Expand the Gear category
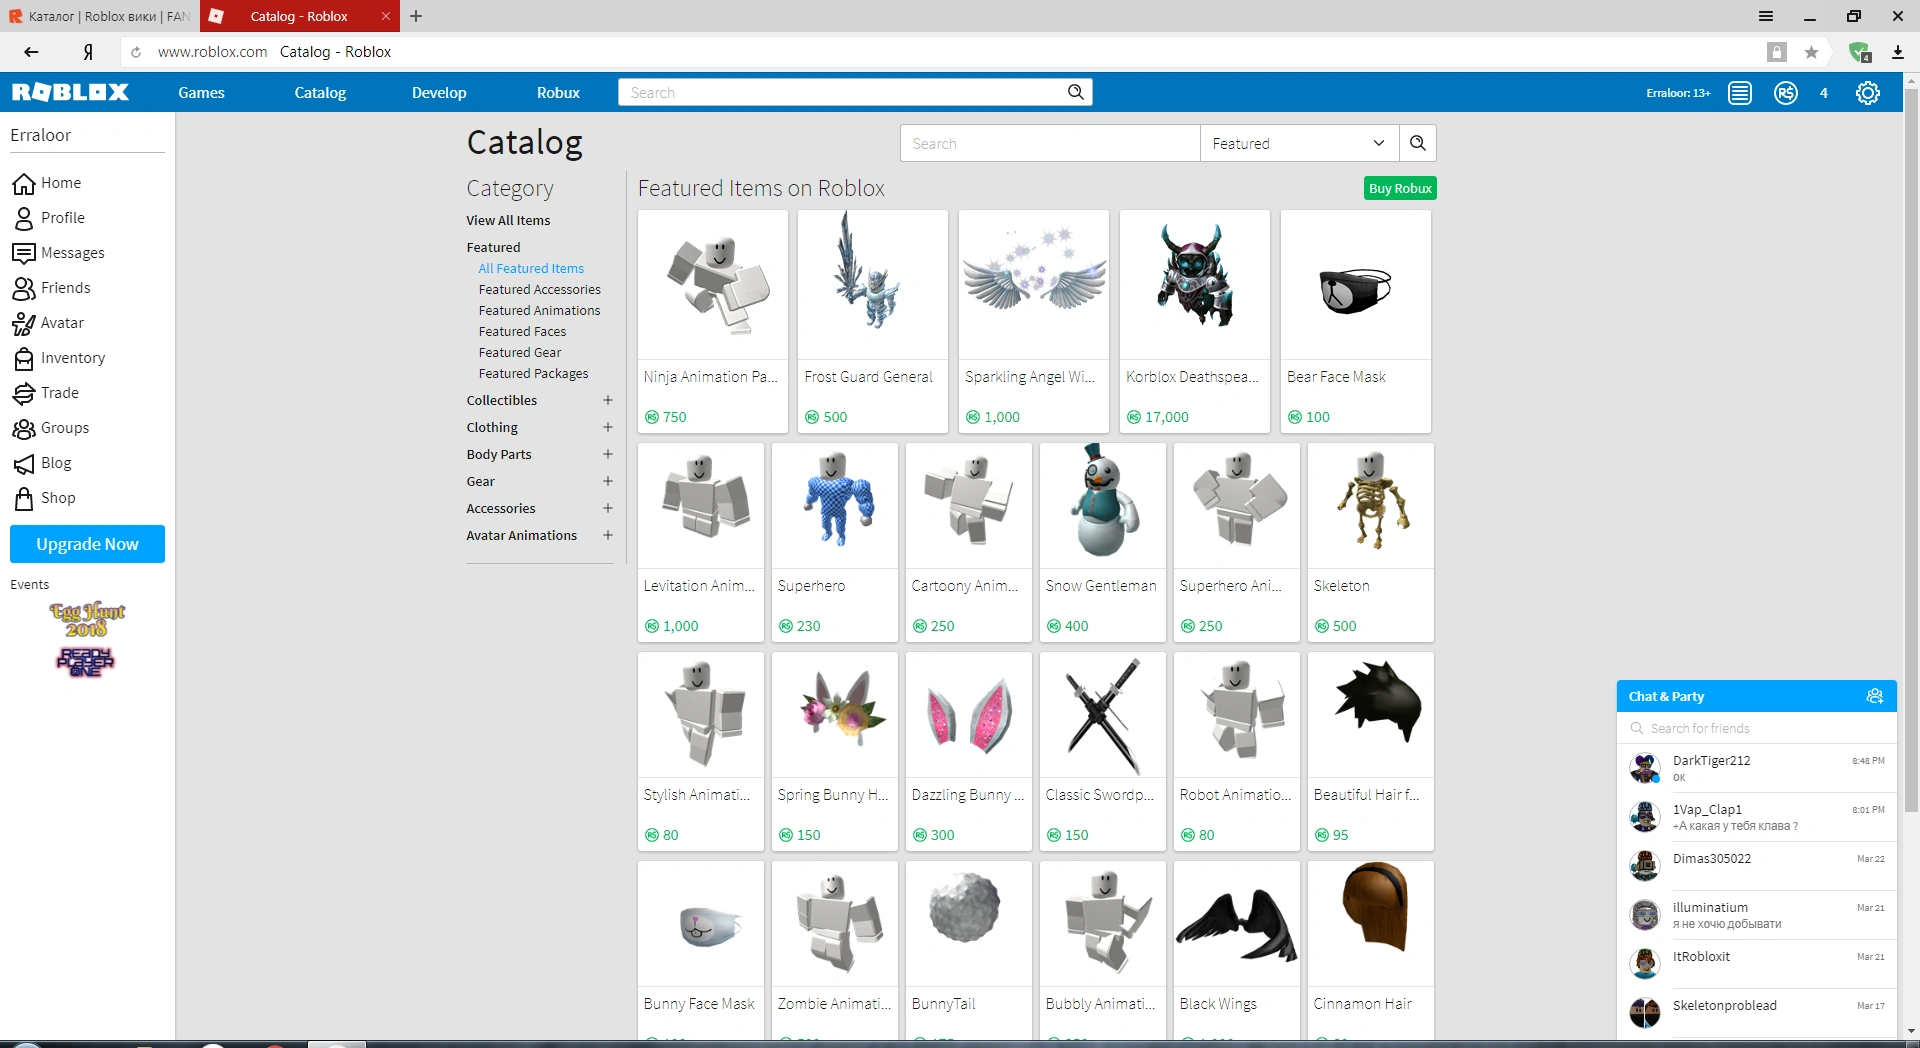Screen dimensions: 1920x1048 (x=607, y=481)
